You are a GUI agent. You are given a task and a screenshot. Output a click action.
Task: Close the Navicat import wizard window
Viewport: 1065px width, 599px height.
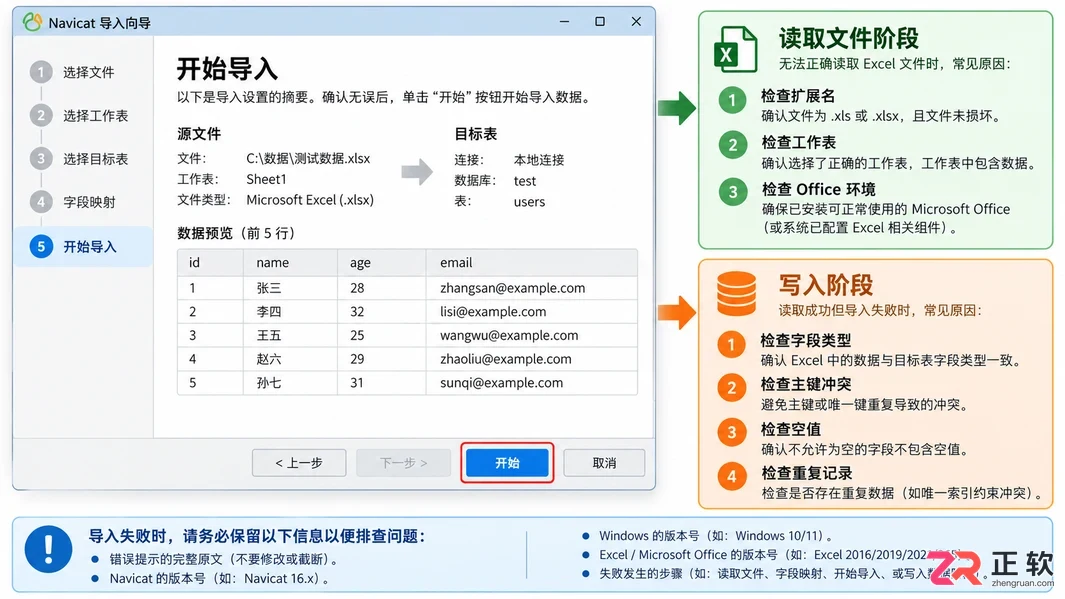pos(636,22)
